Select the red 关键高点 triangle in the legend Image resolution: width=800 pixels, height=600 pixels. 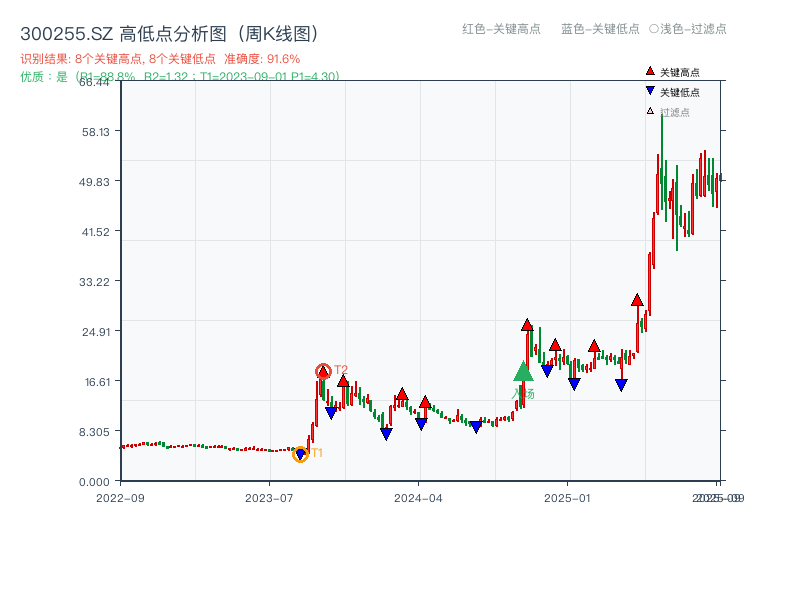pos(650,71)
